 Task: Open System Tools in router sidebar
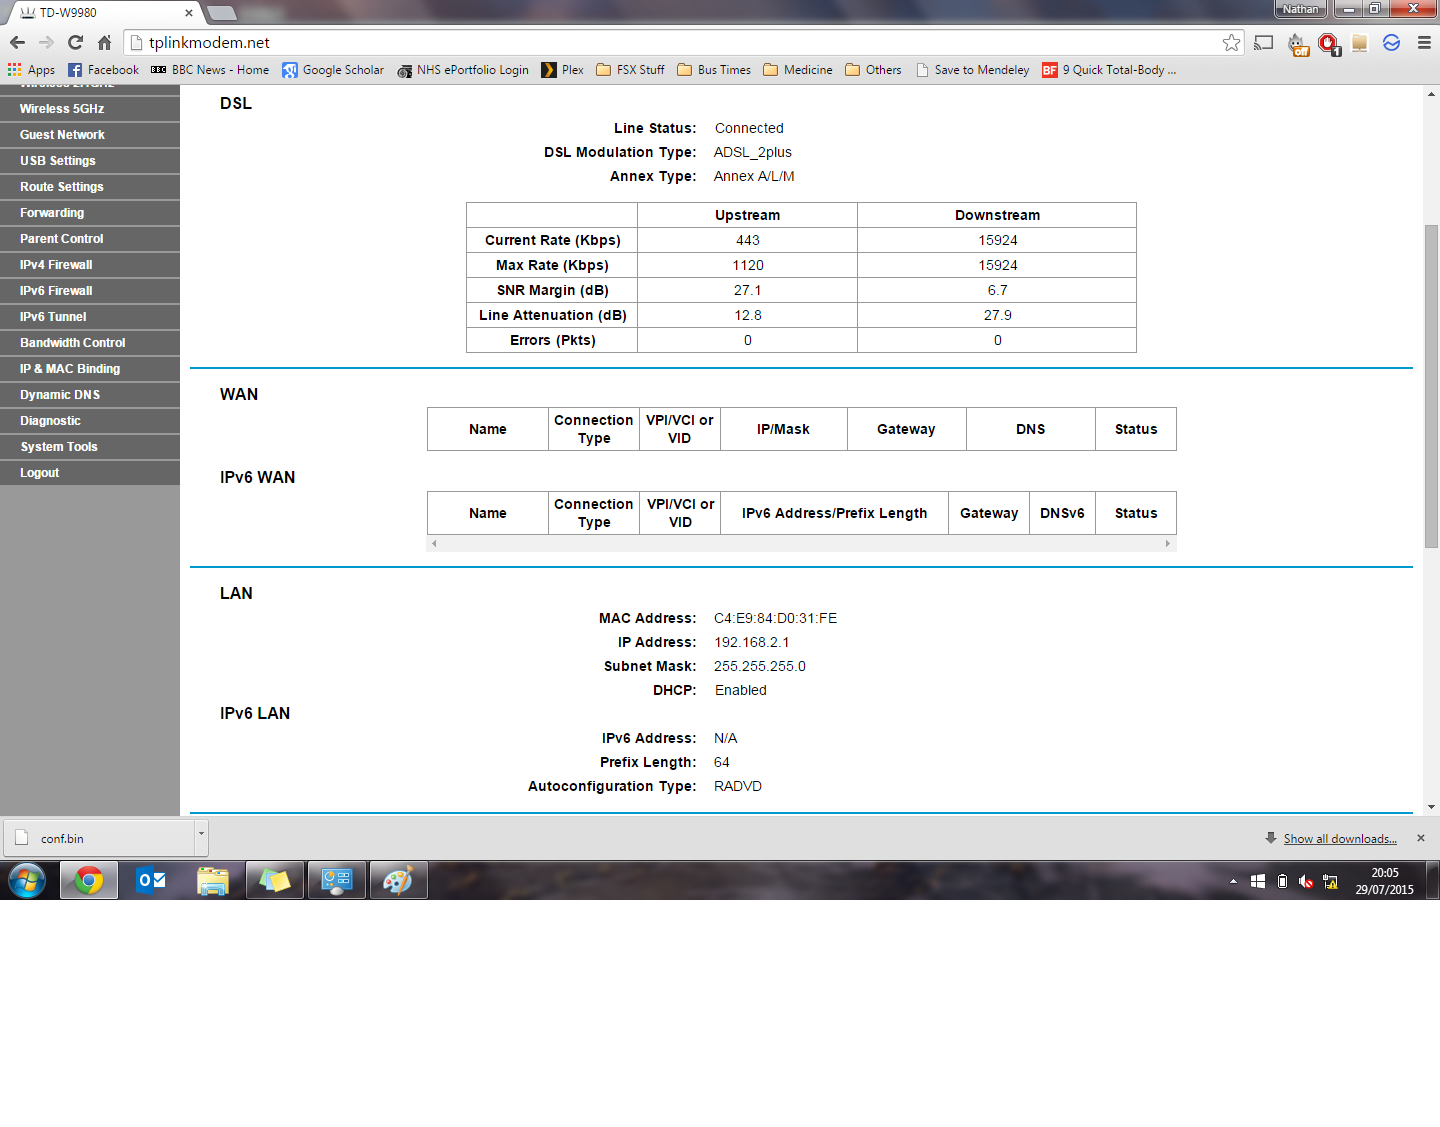click(x=59, y=447)
